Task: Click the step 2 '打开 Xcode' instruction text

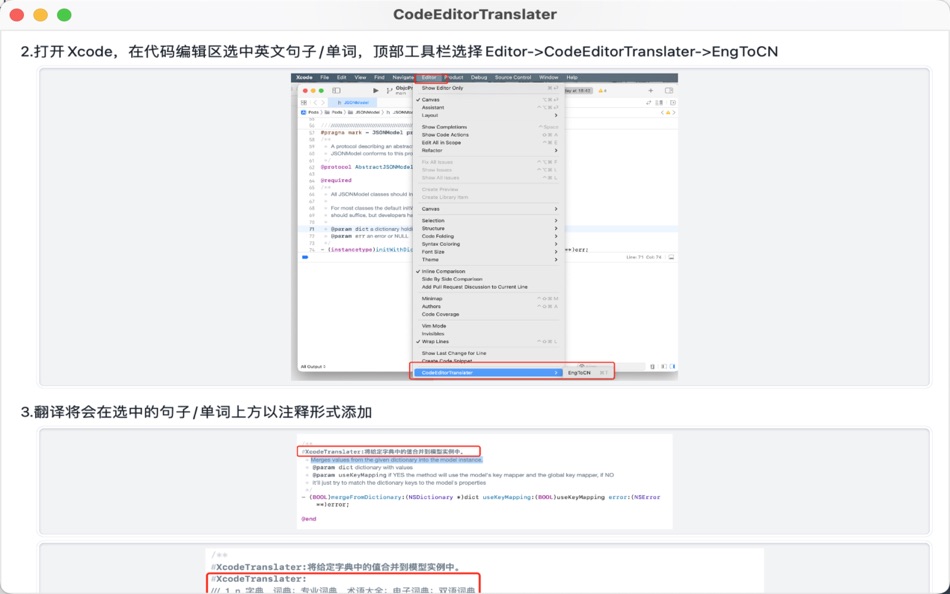Action: pyautogui.click(x=399, y=52)
